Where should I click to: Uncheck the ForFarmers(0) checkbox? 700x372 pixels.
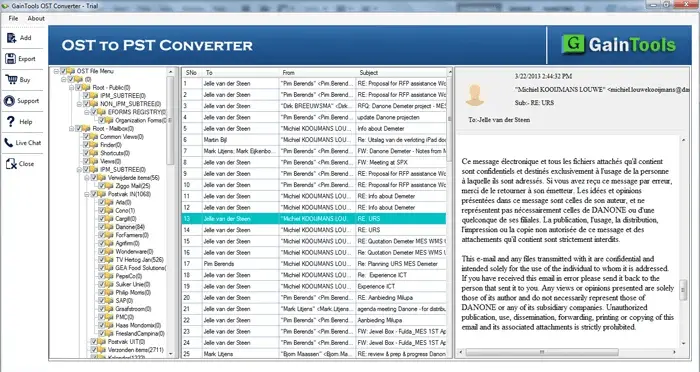(x=102, y=235)
